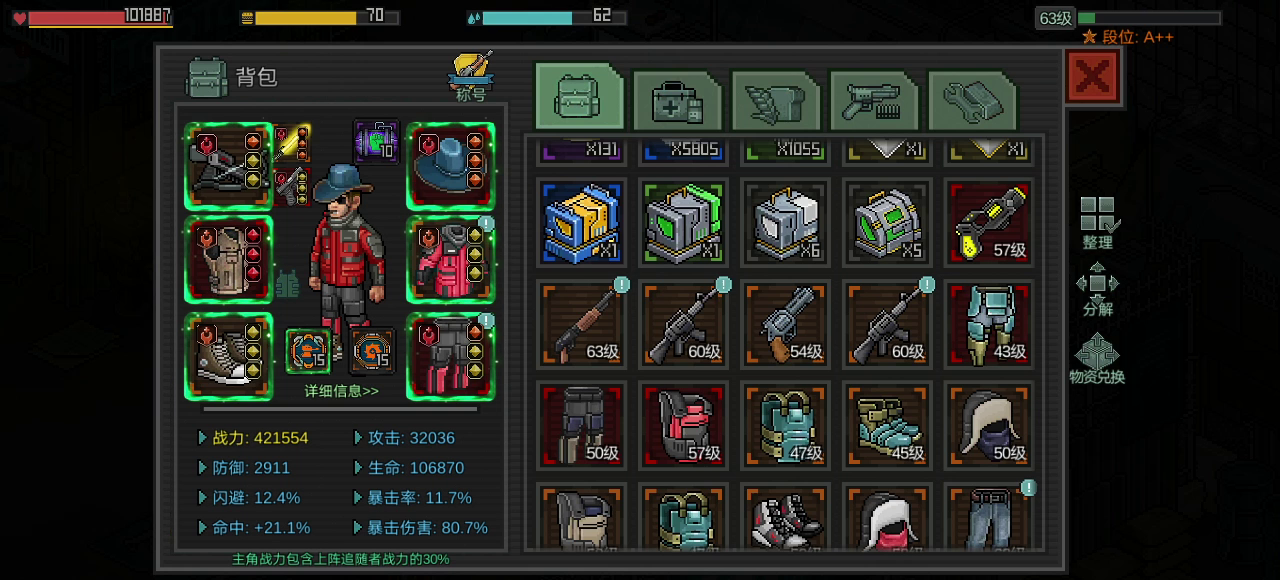Select the level 63 rifle item

(x=582, y=323)
